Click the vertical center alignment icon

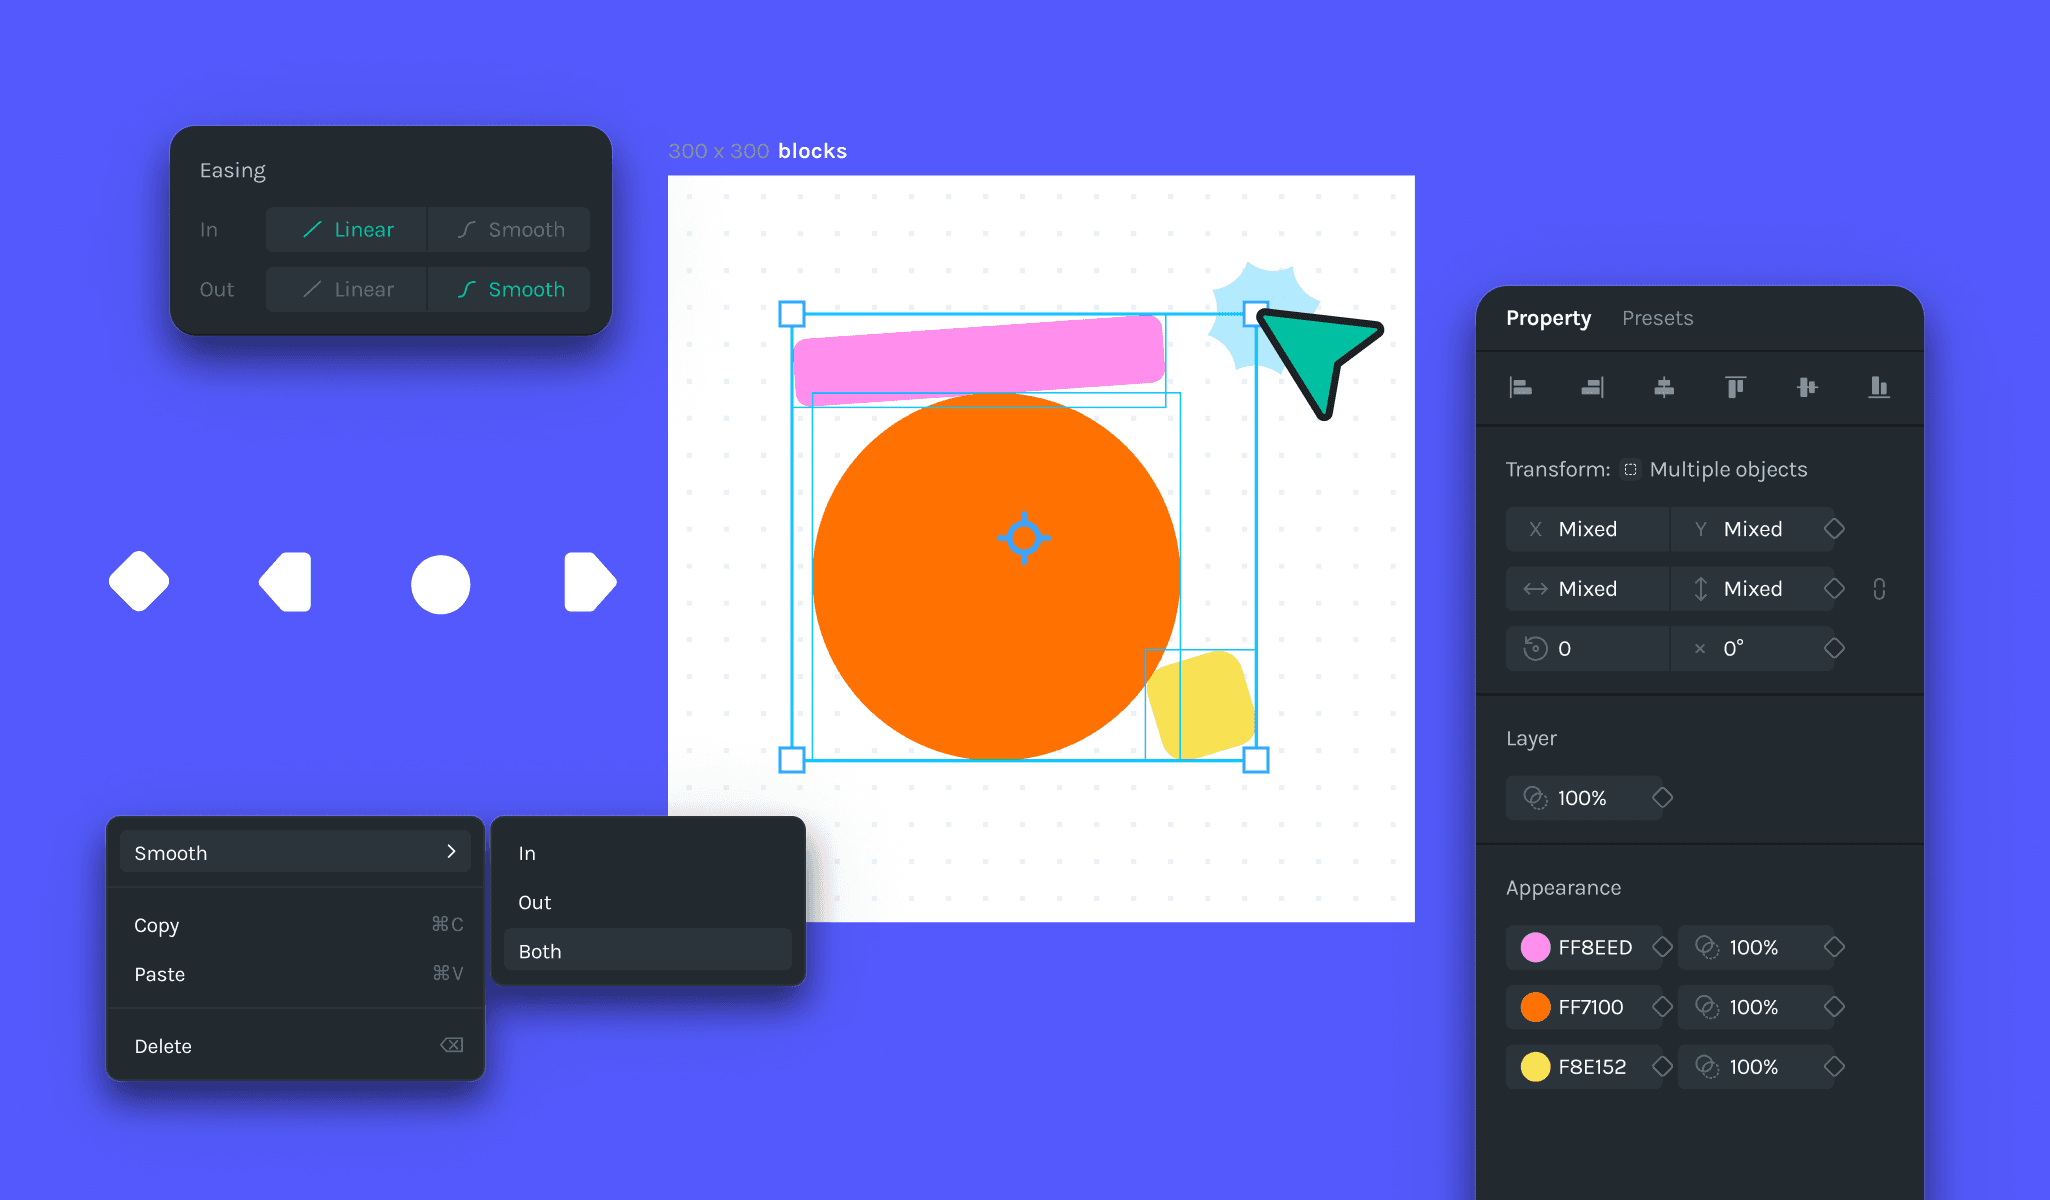point(1808,388)
